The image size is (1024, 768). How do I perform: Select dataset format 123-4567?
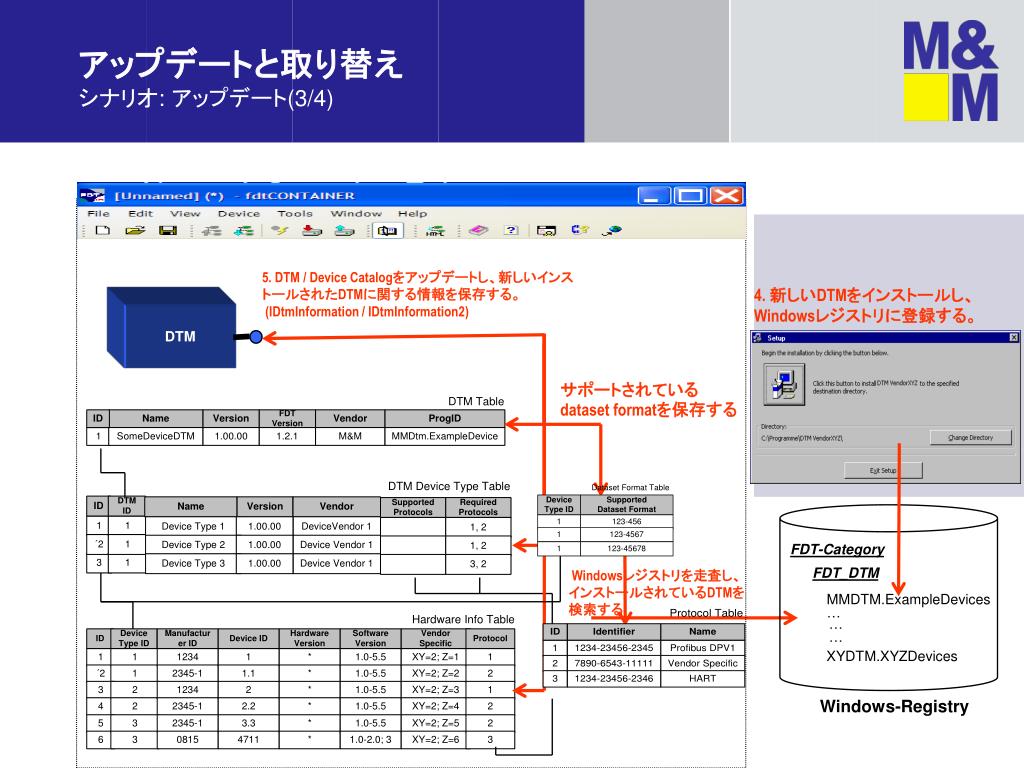point(626,534)
